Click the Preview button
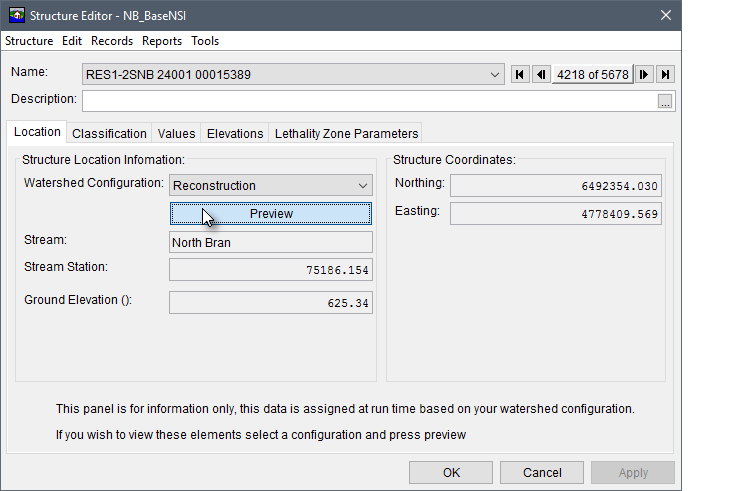 coord(271,214)
